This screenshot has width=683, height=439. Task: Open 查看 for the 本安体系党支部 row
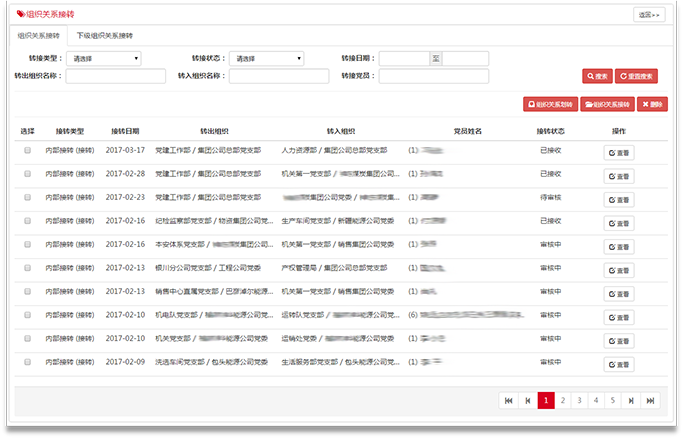tap(619, 247)
